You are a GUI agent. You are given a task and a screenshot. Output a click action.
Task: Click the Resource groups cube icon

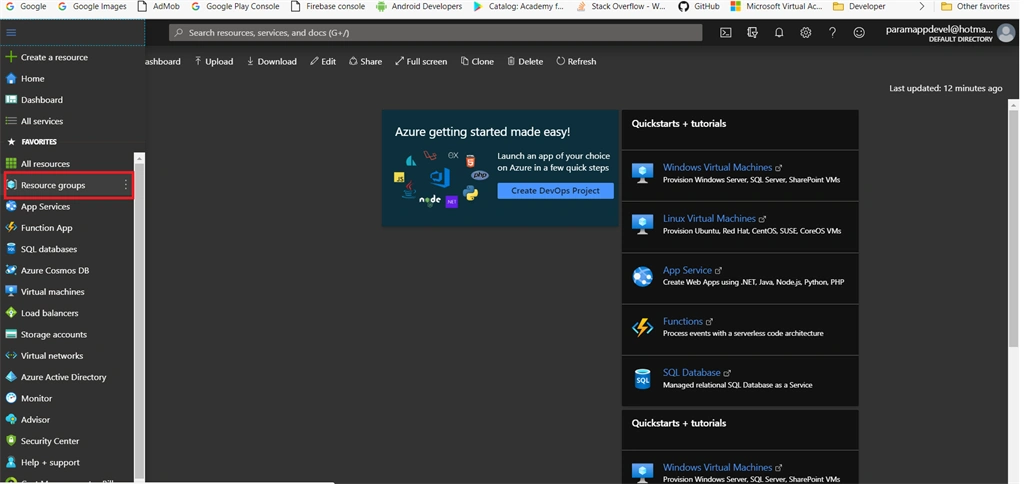(x=11, y=185)
